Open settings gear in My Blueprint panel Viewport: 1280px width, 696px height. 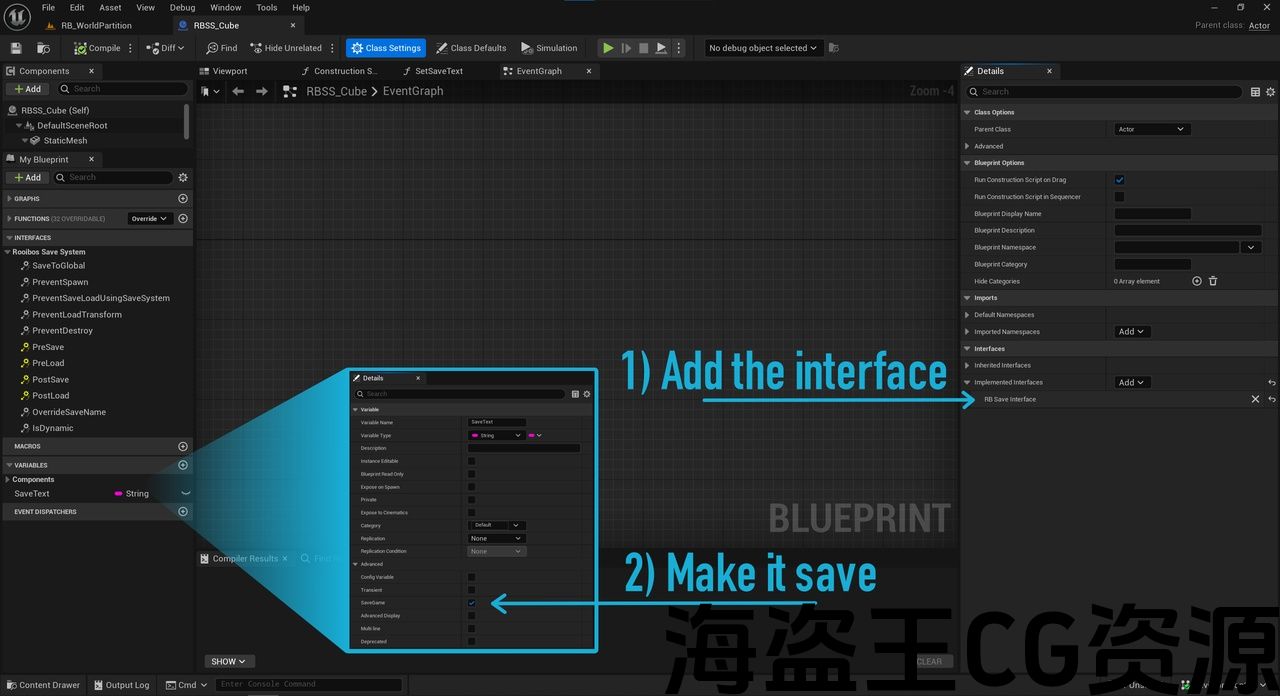183,177
